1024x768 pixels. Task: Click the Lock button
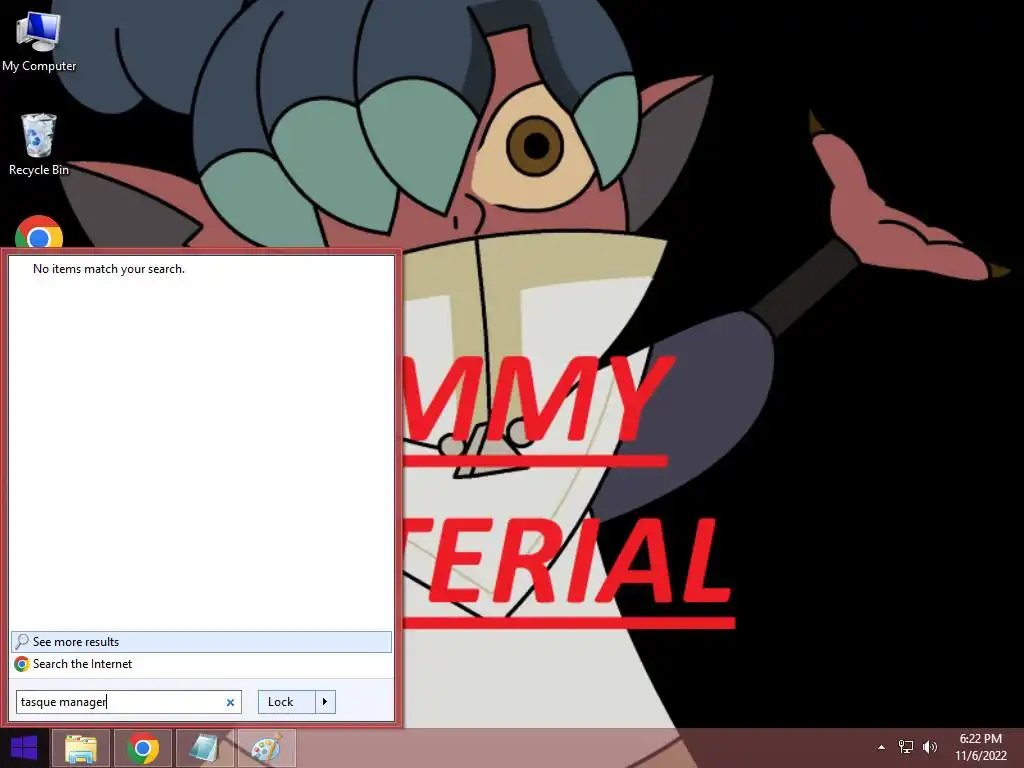click(287, 702)
